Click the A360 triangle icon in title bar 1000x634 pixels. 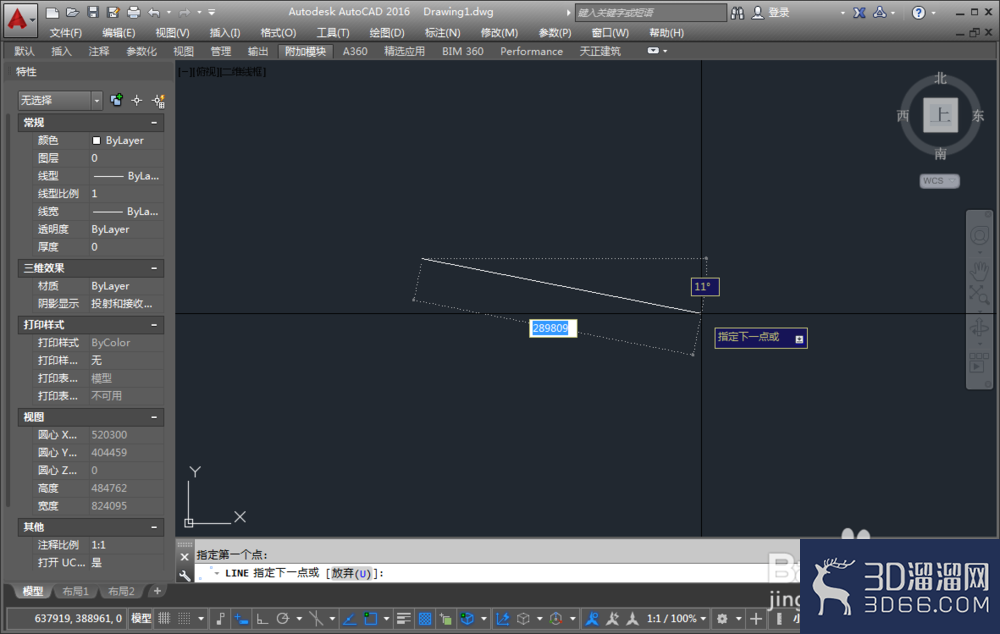[879, 12]
